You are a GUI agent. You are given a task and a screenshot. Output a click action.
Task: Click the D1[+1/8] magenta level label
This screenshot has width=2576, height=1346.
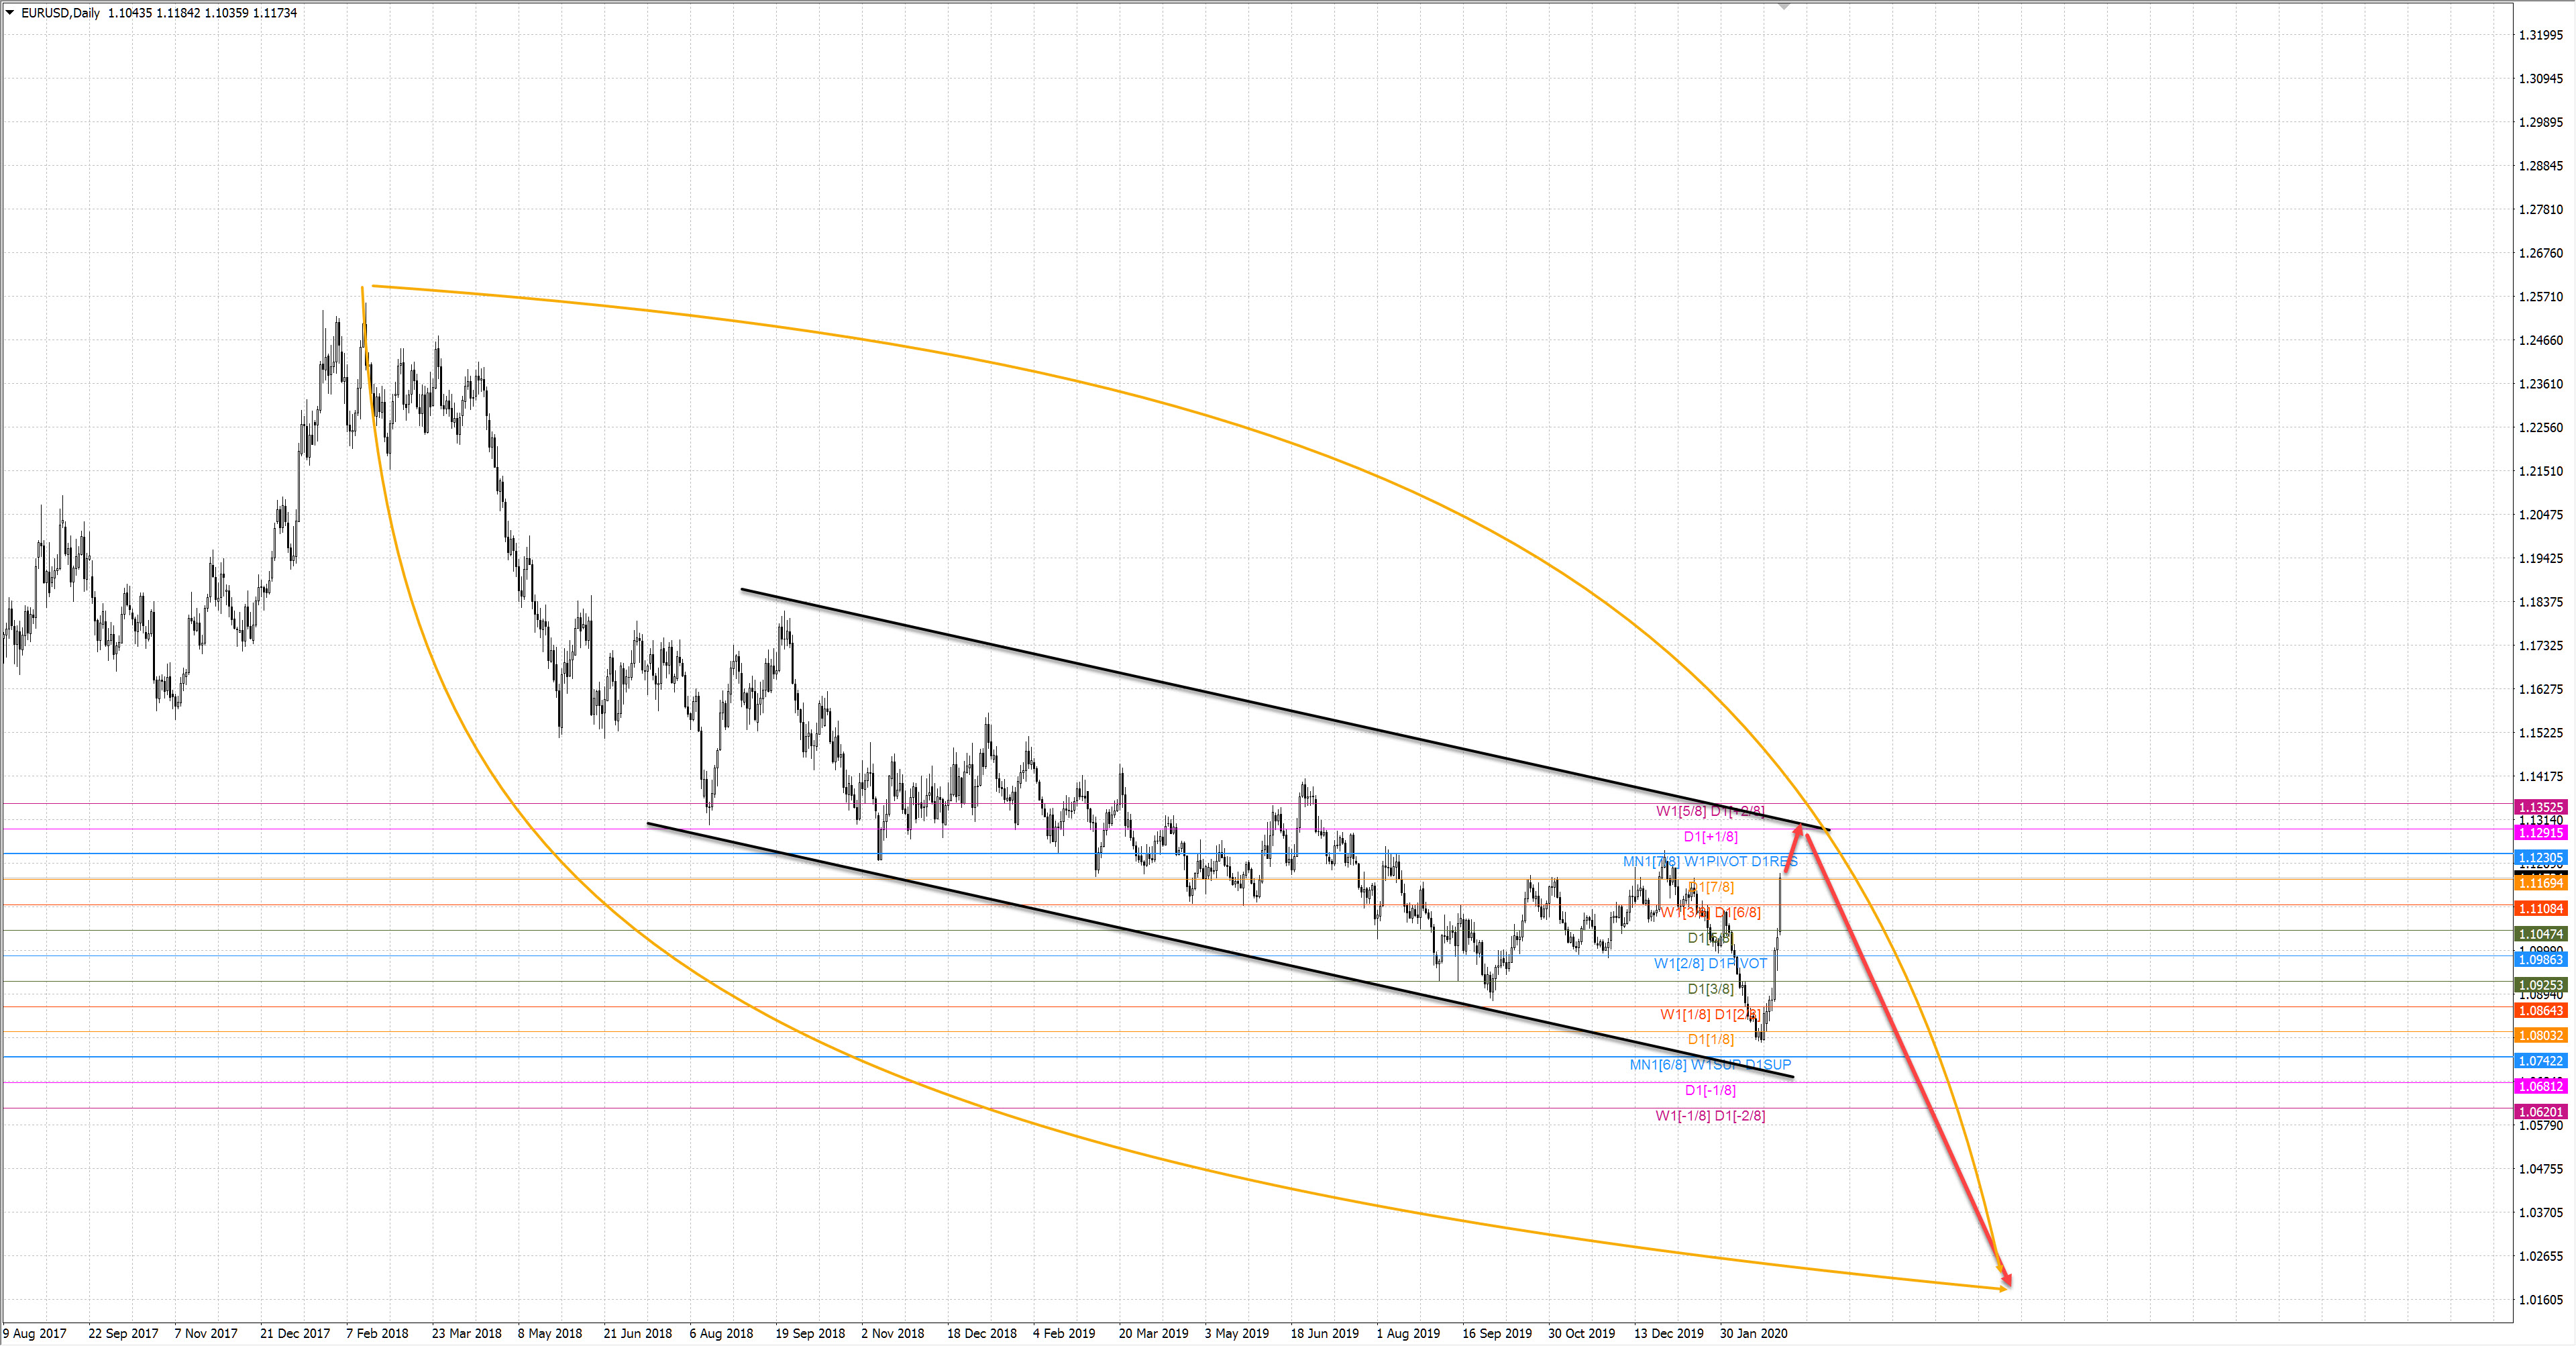point(1710,837)
